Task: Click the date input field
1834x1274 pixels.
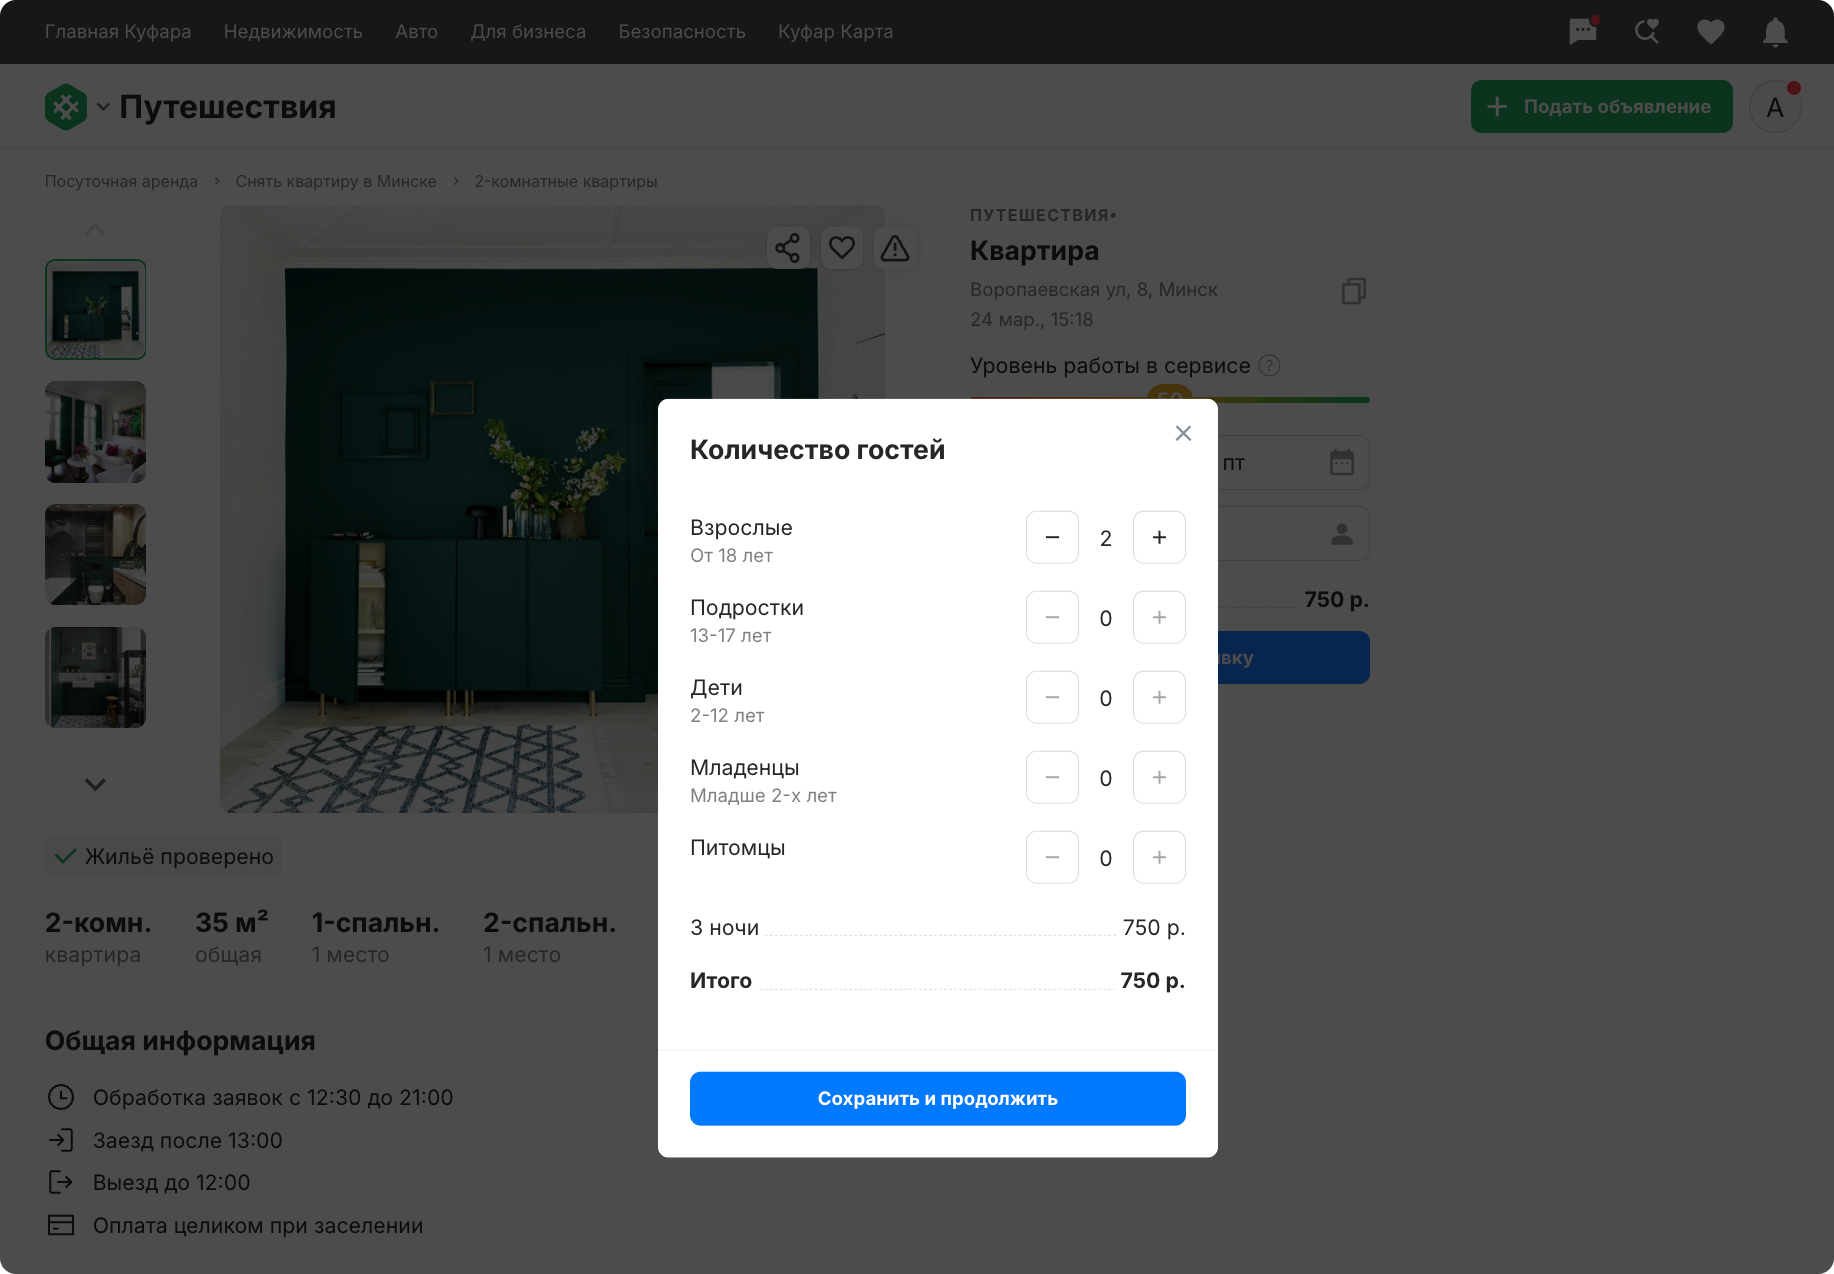Action: [1294, 463]
